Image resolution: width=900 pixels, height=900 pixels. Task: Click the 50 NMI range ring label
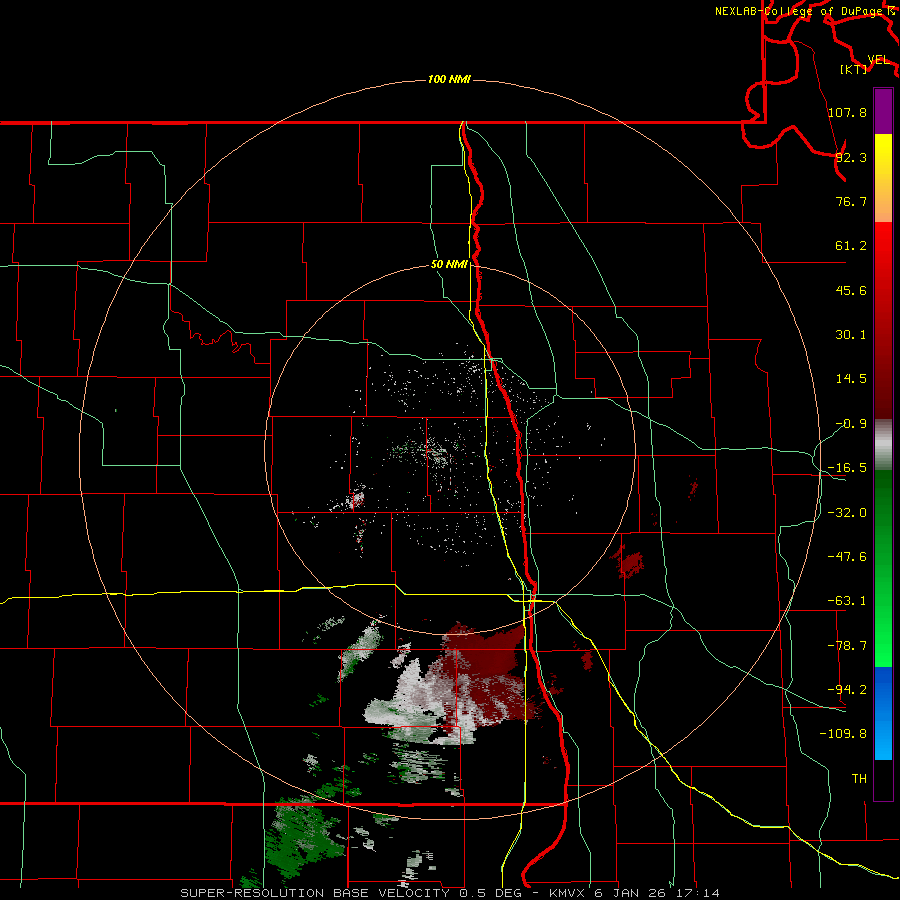click(449, 264)
